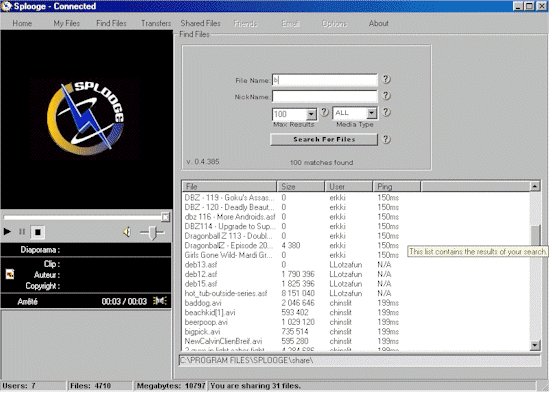This screenshot has width=550, height=393.
Task: Open help for Search For Files button
Action: pyautogui.click(x=386, y=139)
